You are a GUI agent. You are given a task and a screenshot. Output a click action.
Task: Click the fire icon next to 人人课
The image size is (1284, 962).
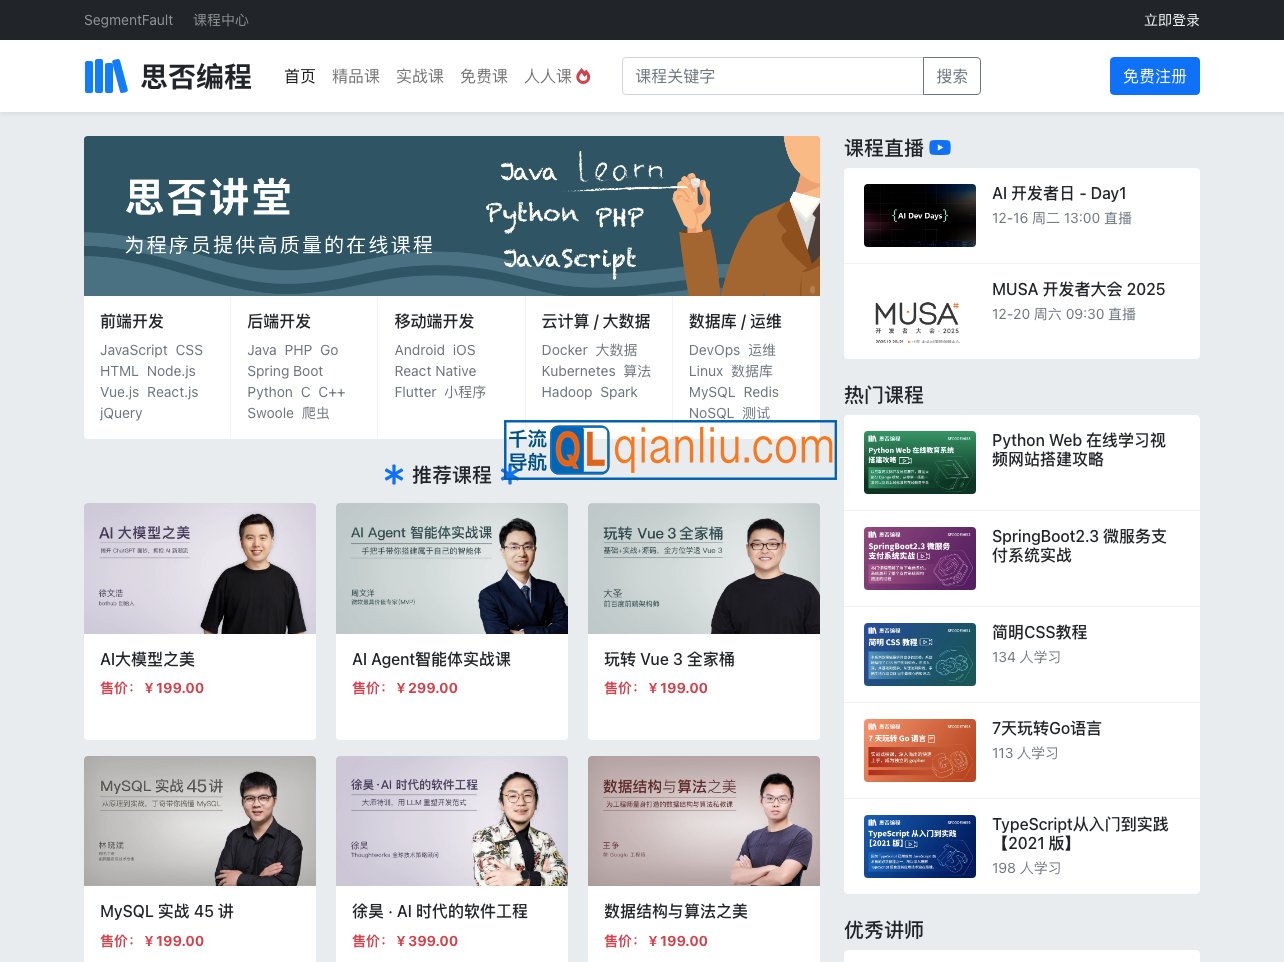(584, 74)
